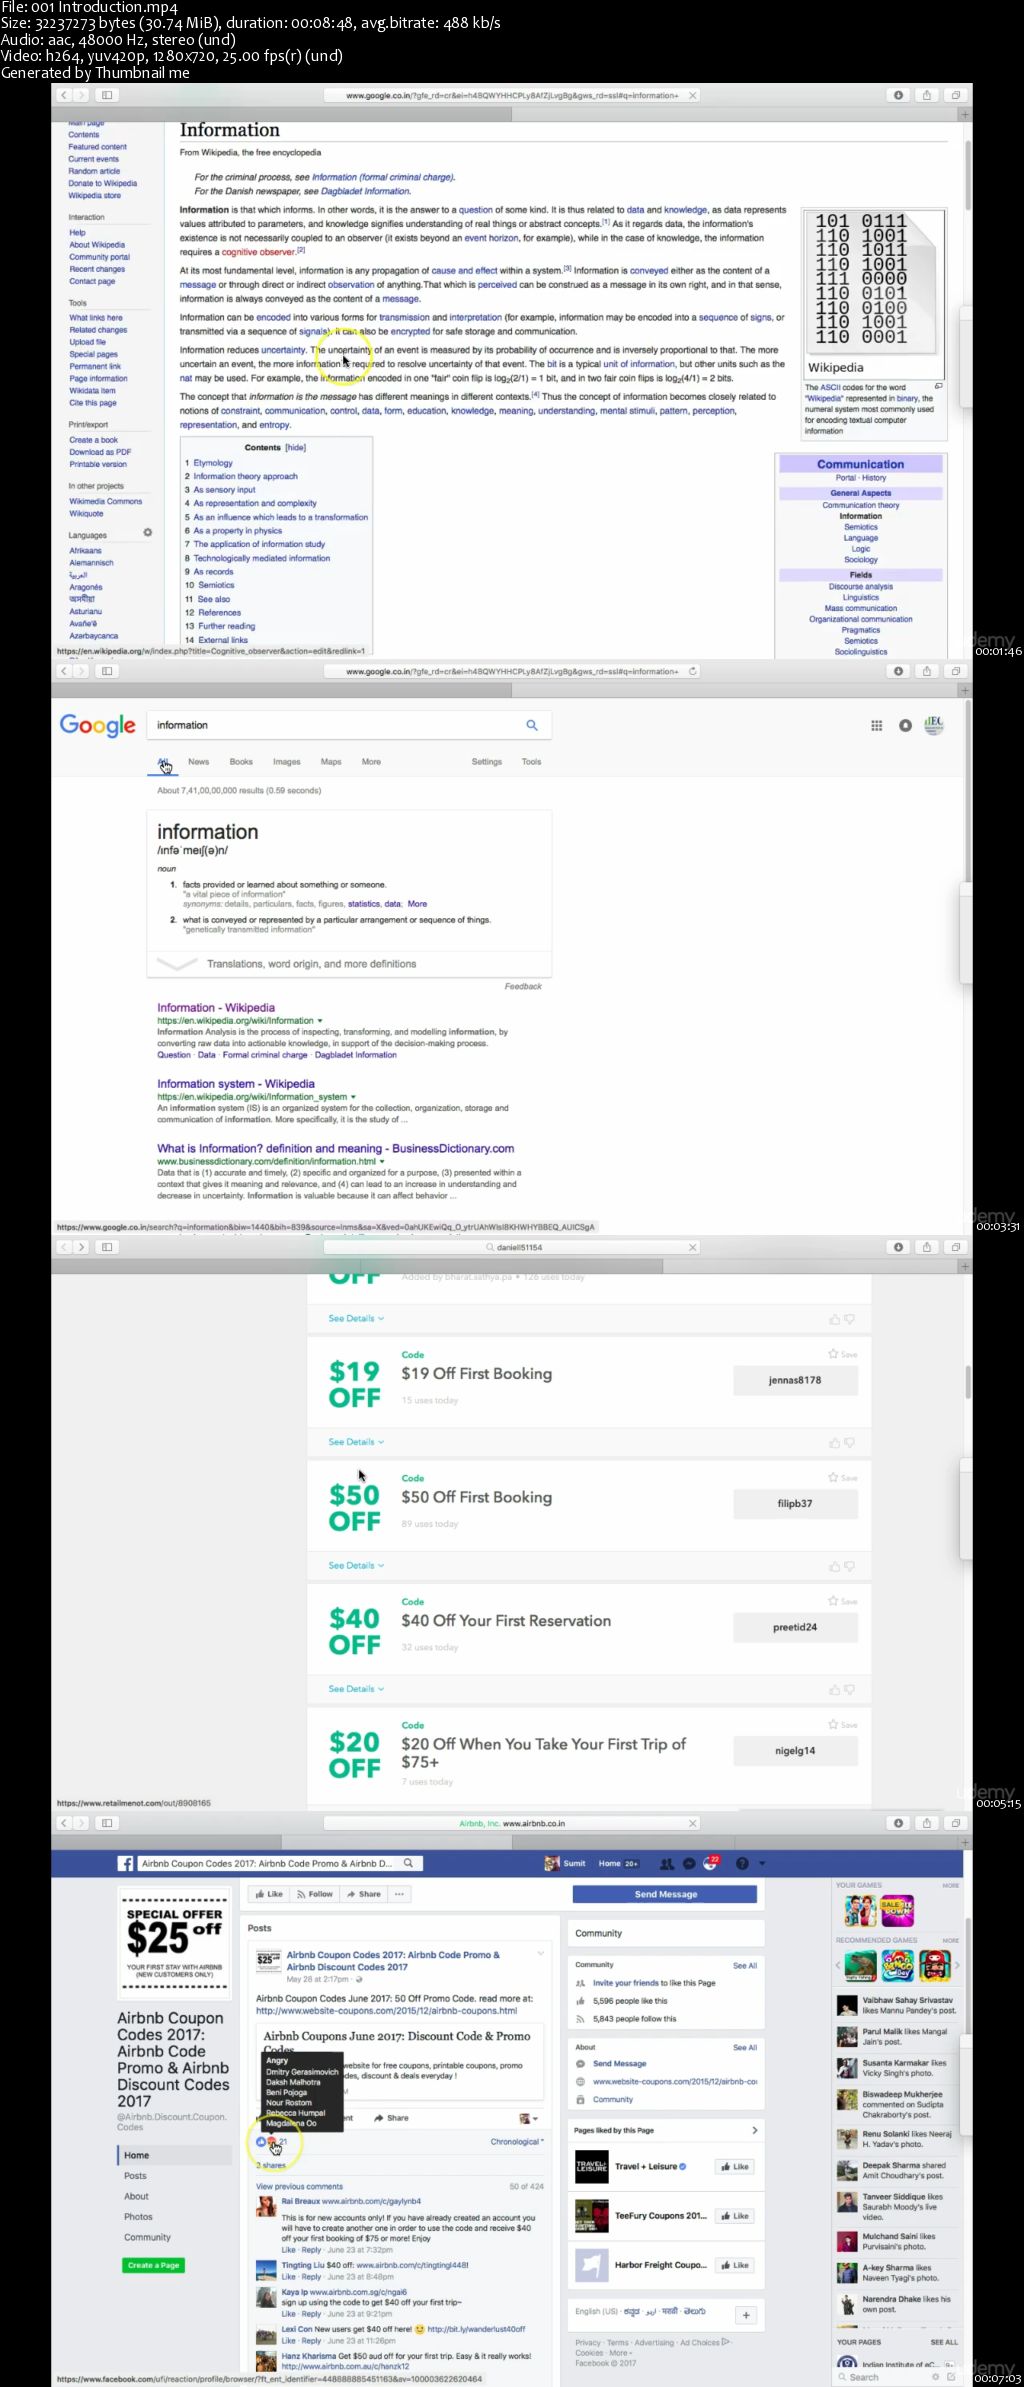
Task: Show all tabs in the Google results Safari window
Action: [x=955, y=671]
